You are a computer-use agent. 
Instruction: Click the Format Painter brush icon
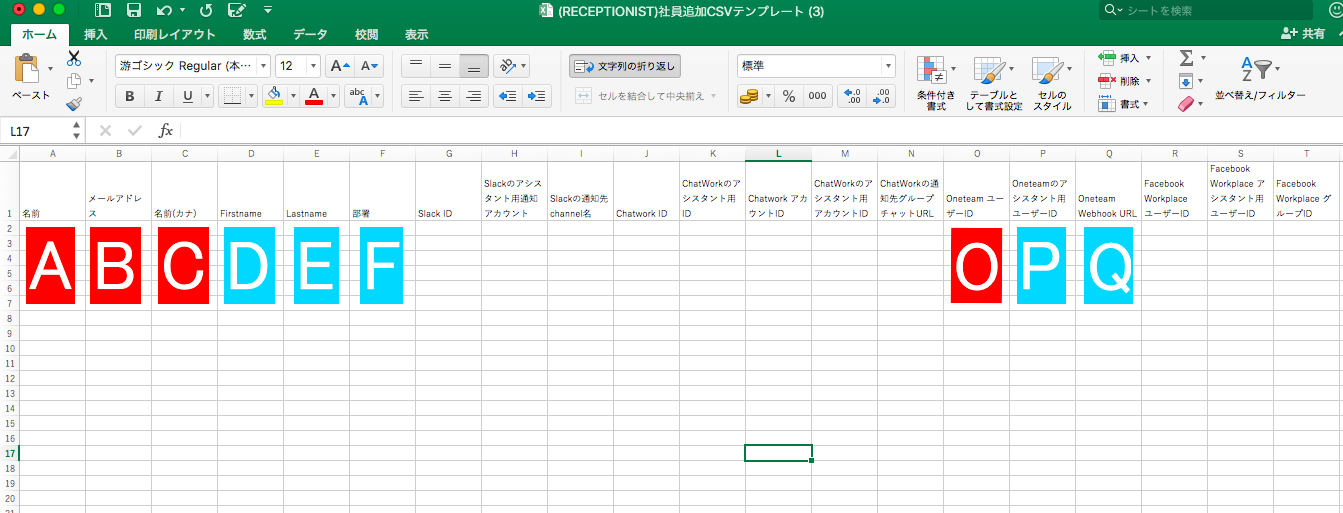[x=74, y=104]
